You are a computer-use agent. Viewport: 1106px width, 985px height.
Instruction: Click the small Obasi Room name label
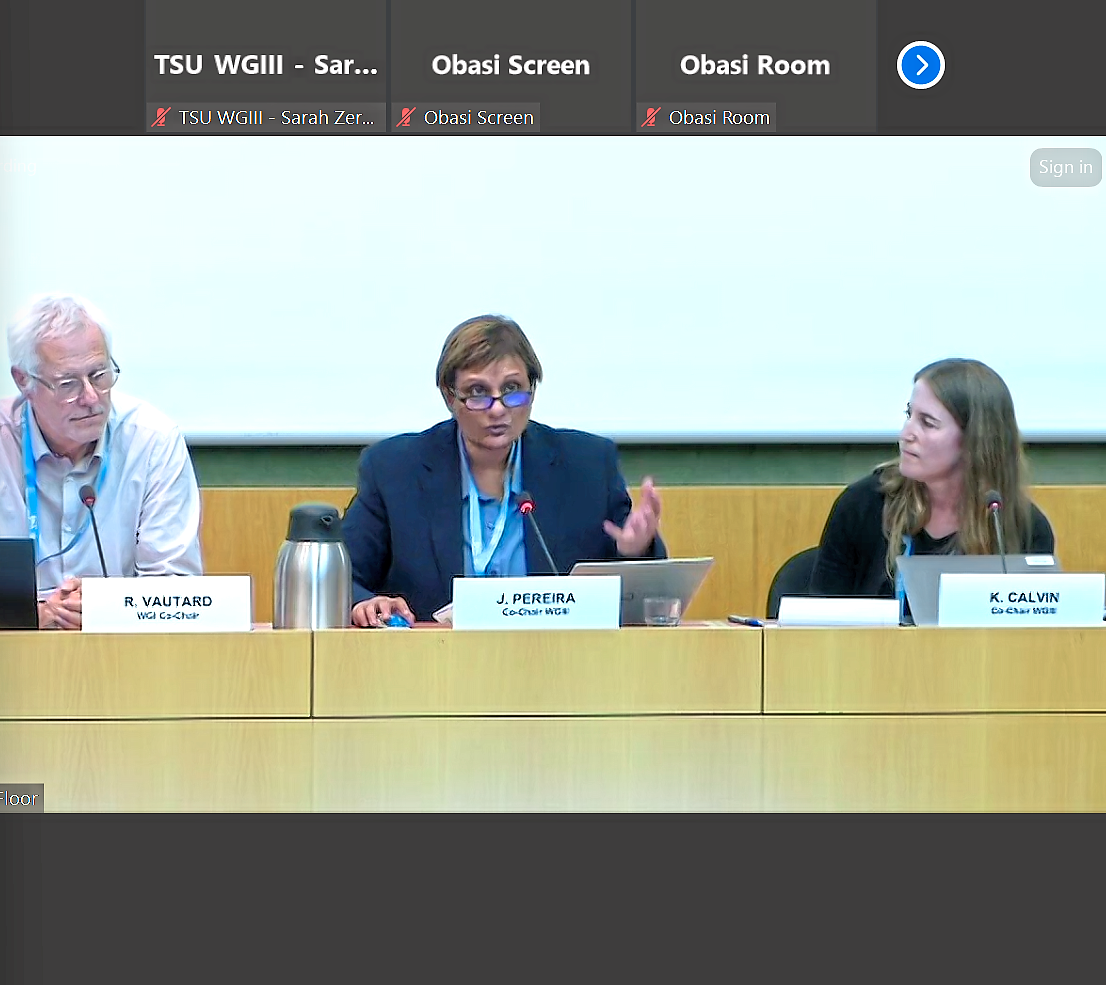(719, 118)
